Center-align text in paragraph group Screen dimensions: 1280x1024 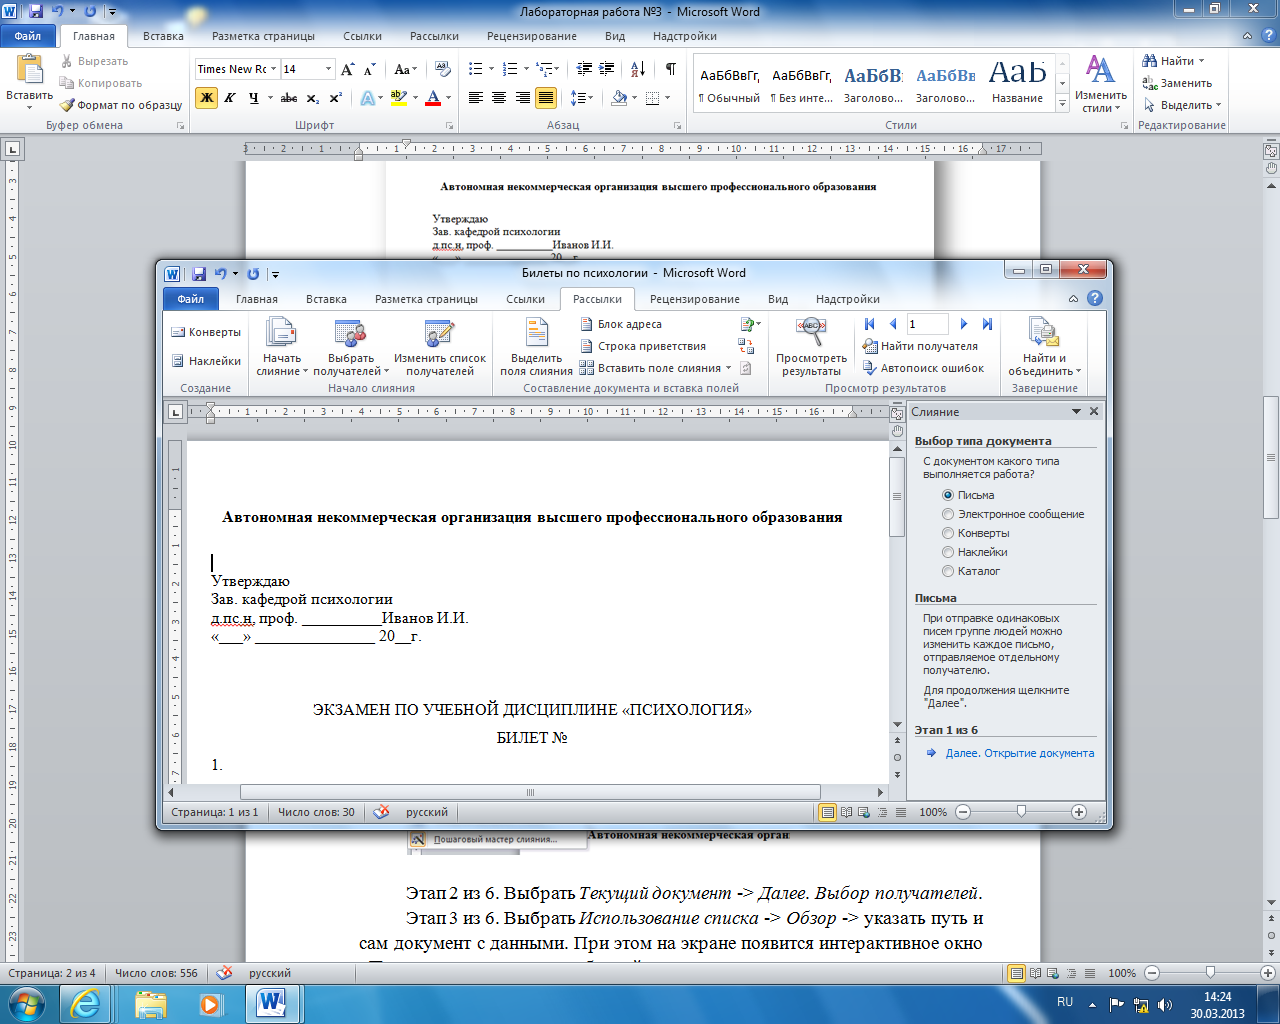[x=499, y=97]
